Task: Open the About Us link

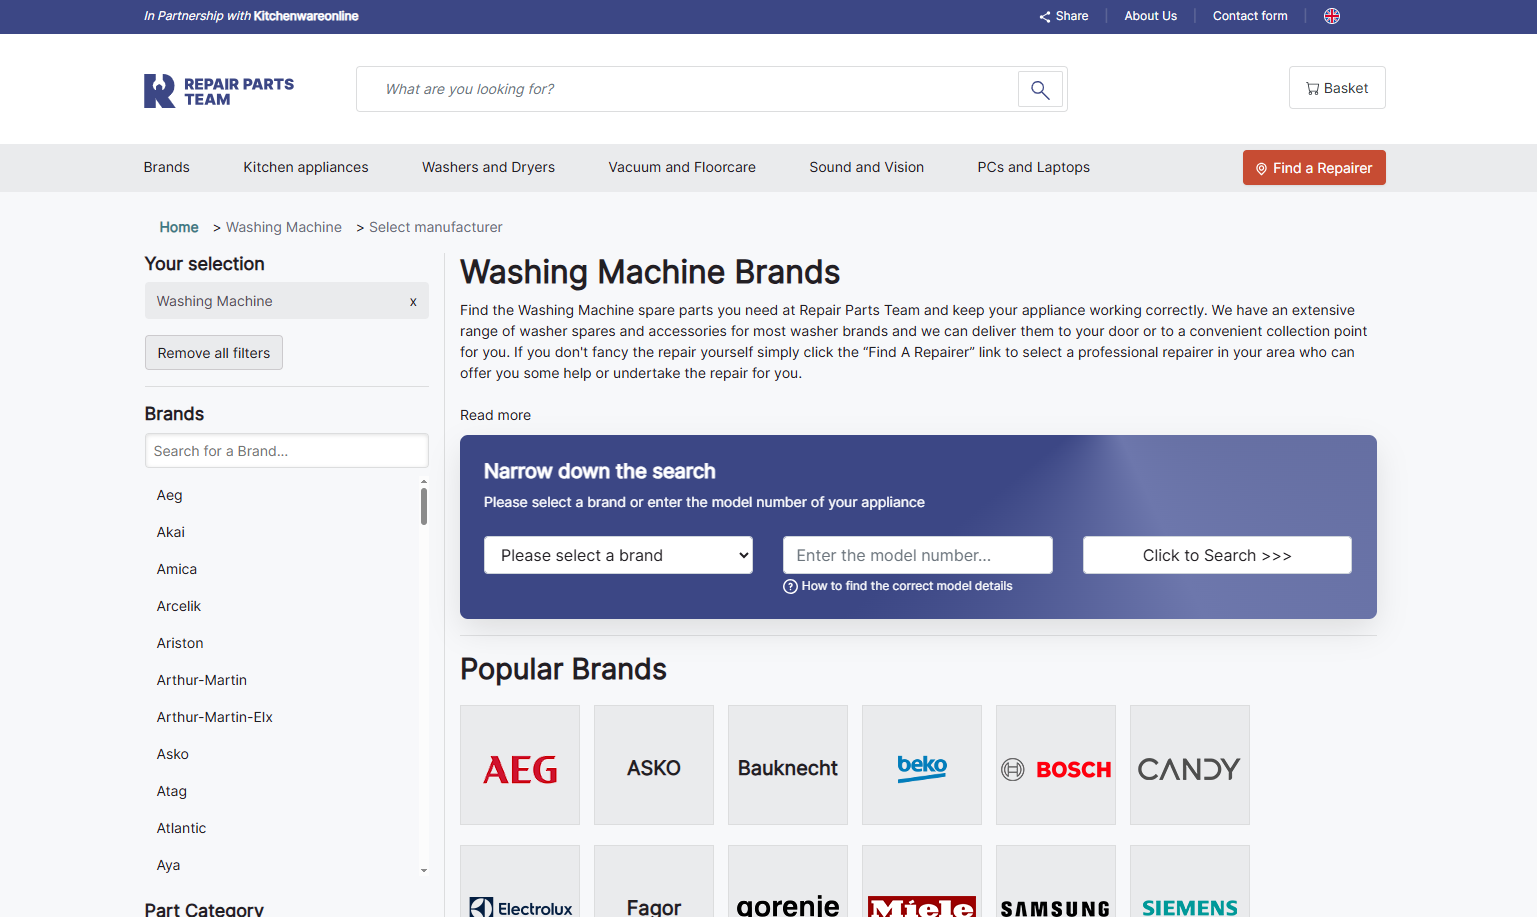Action: pyautogui.click(x=1151, y=16)
